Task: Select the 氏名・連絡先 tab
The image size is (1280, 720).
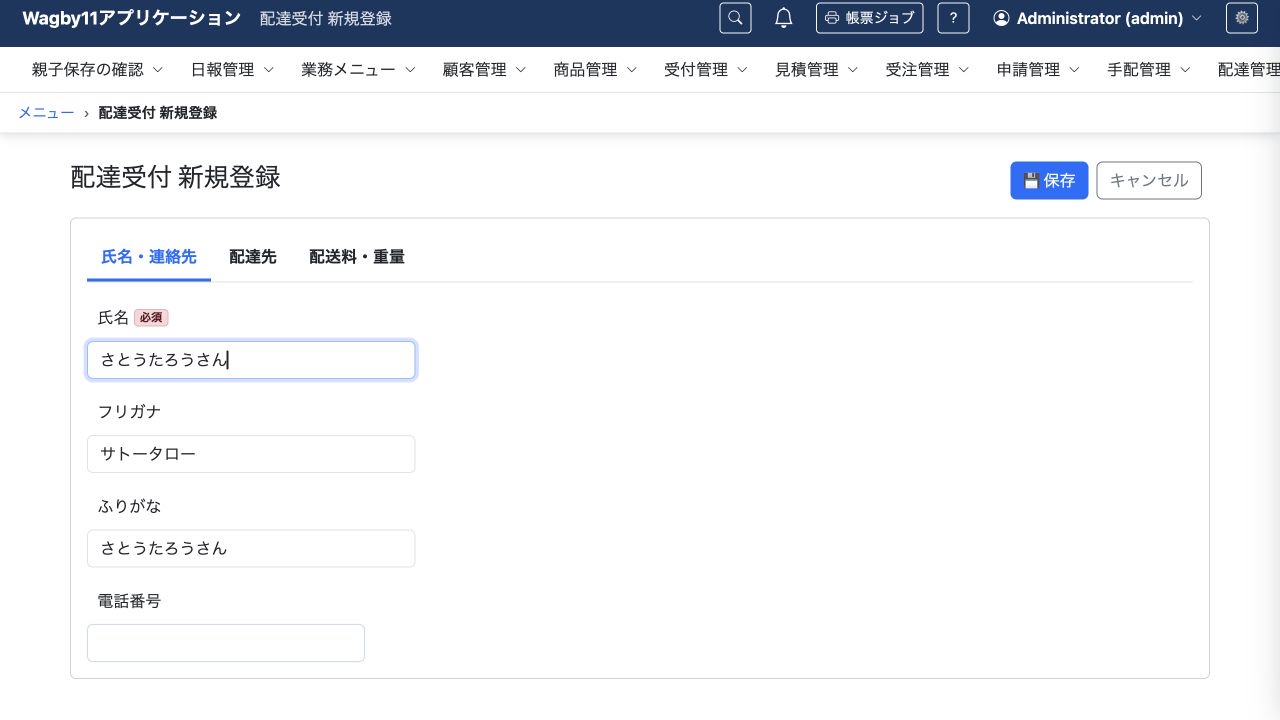Action: (x=149, y=257)
